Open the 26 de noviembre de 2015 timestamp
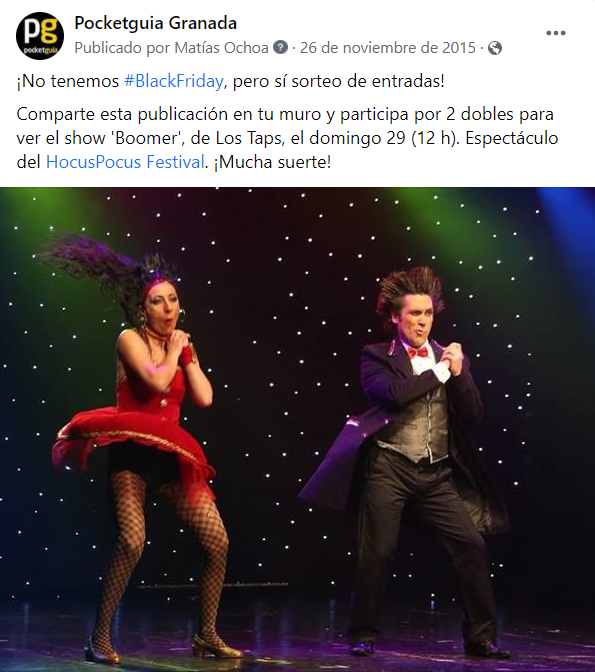Screen dimensions: 595x672 pos(388,48)
